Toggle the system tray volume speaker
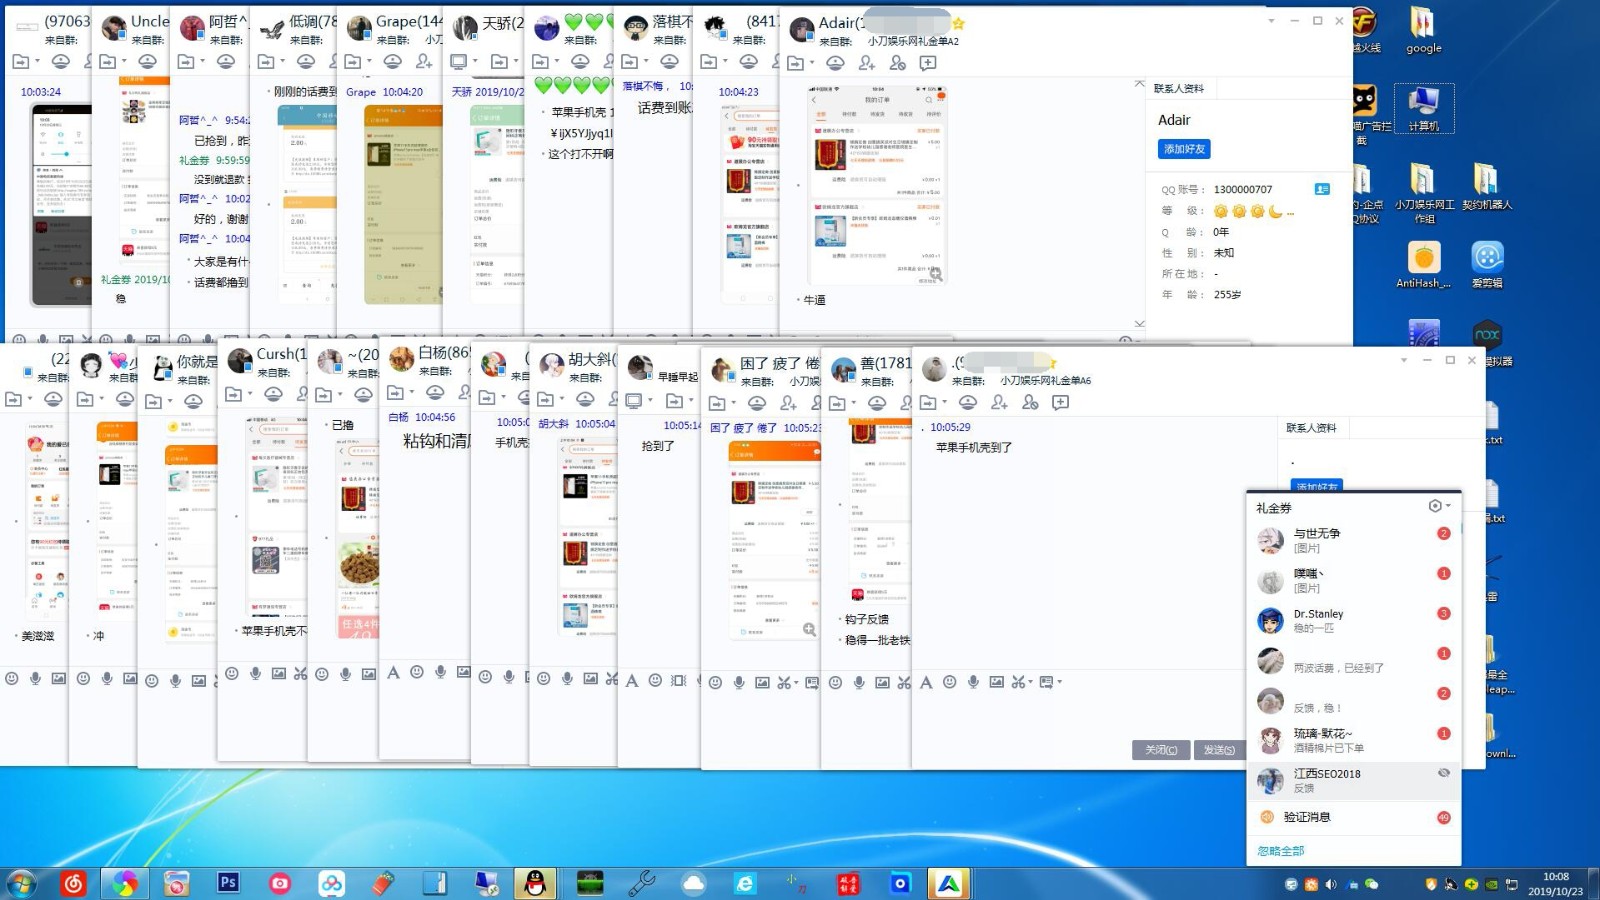The height and width of the screenshot is (900, 1600). (1330, 884)
